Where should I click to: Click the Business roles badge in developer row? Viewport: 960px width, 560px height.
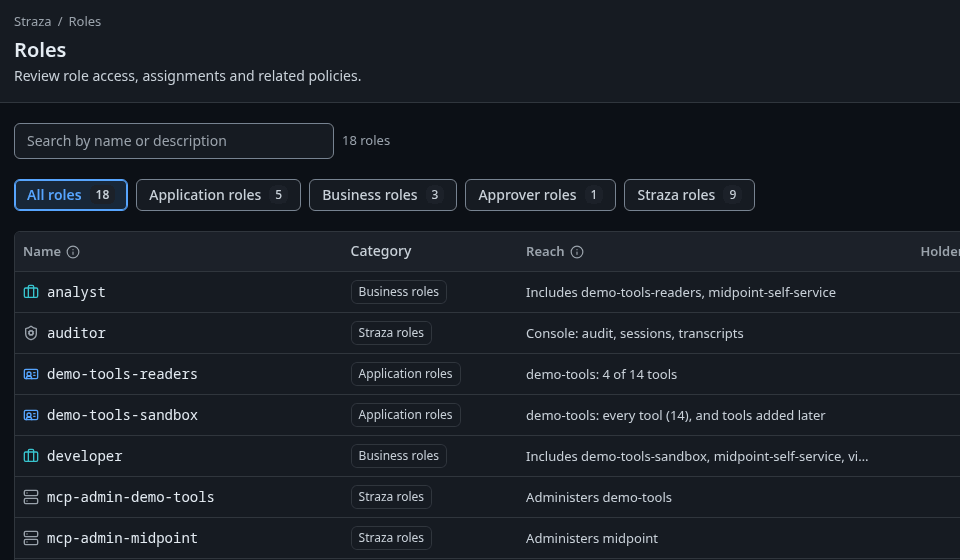399,456
